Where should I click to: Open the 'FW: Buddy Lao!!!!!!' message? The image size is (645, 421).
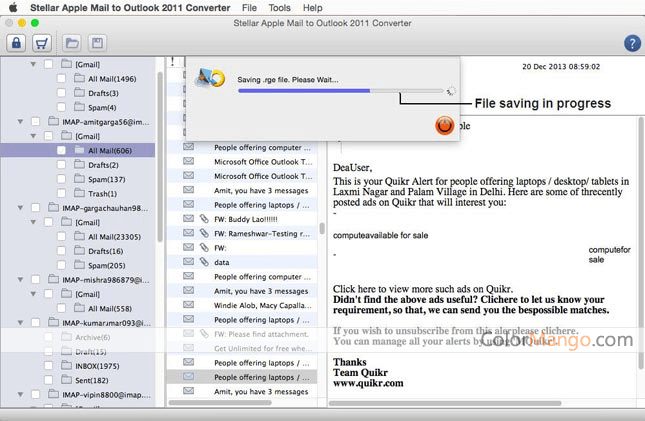[243, 219]
